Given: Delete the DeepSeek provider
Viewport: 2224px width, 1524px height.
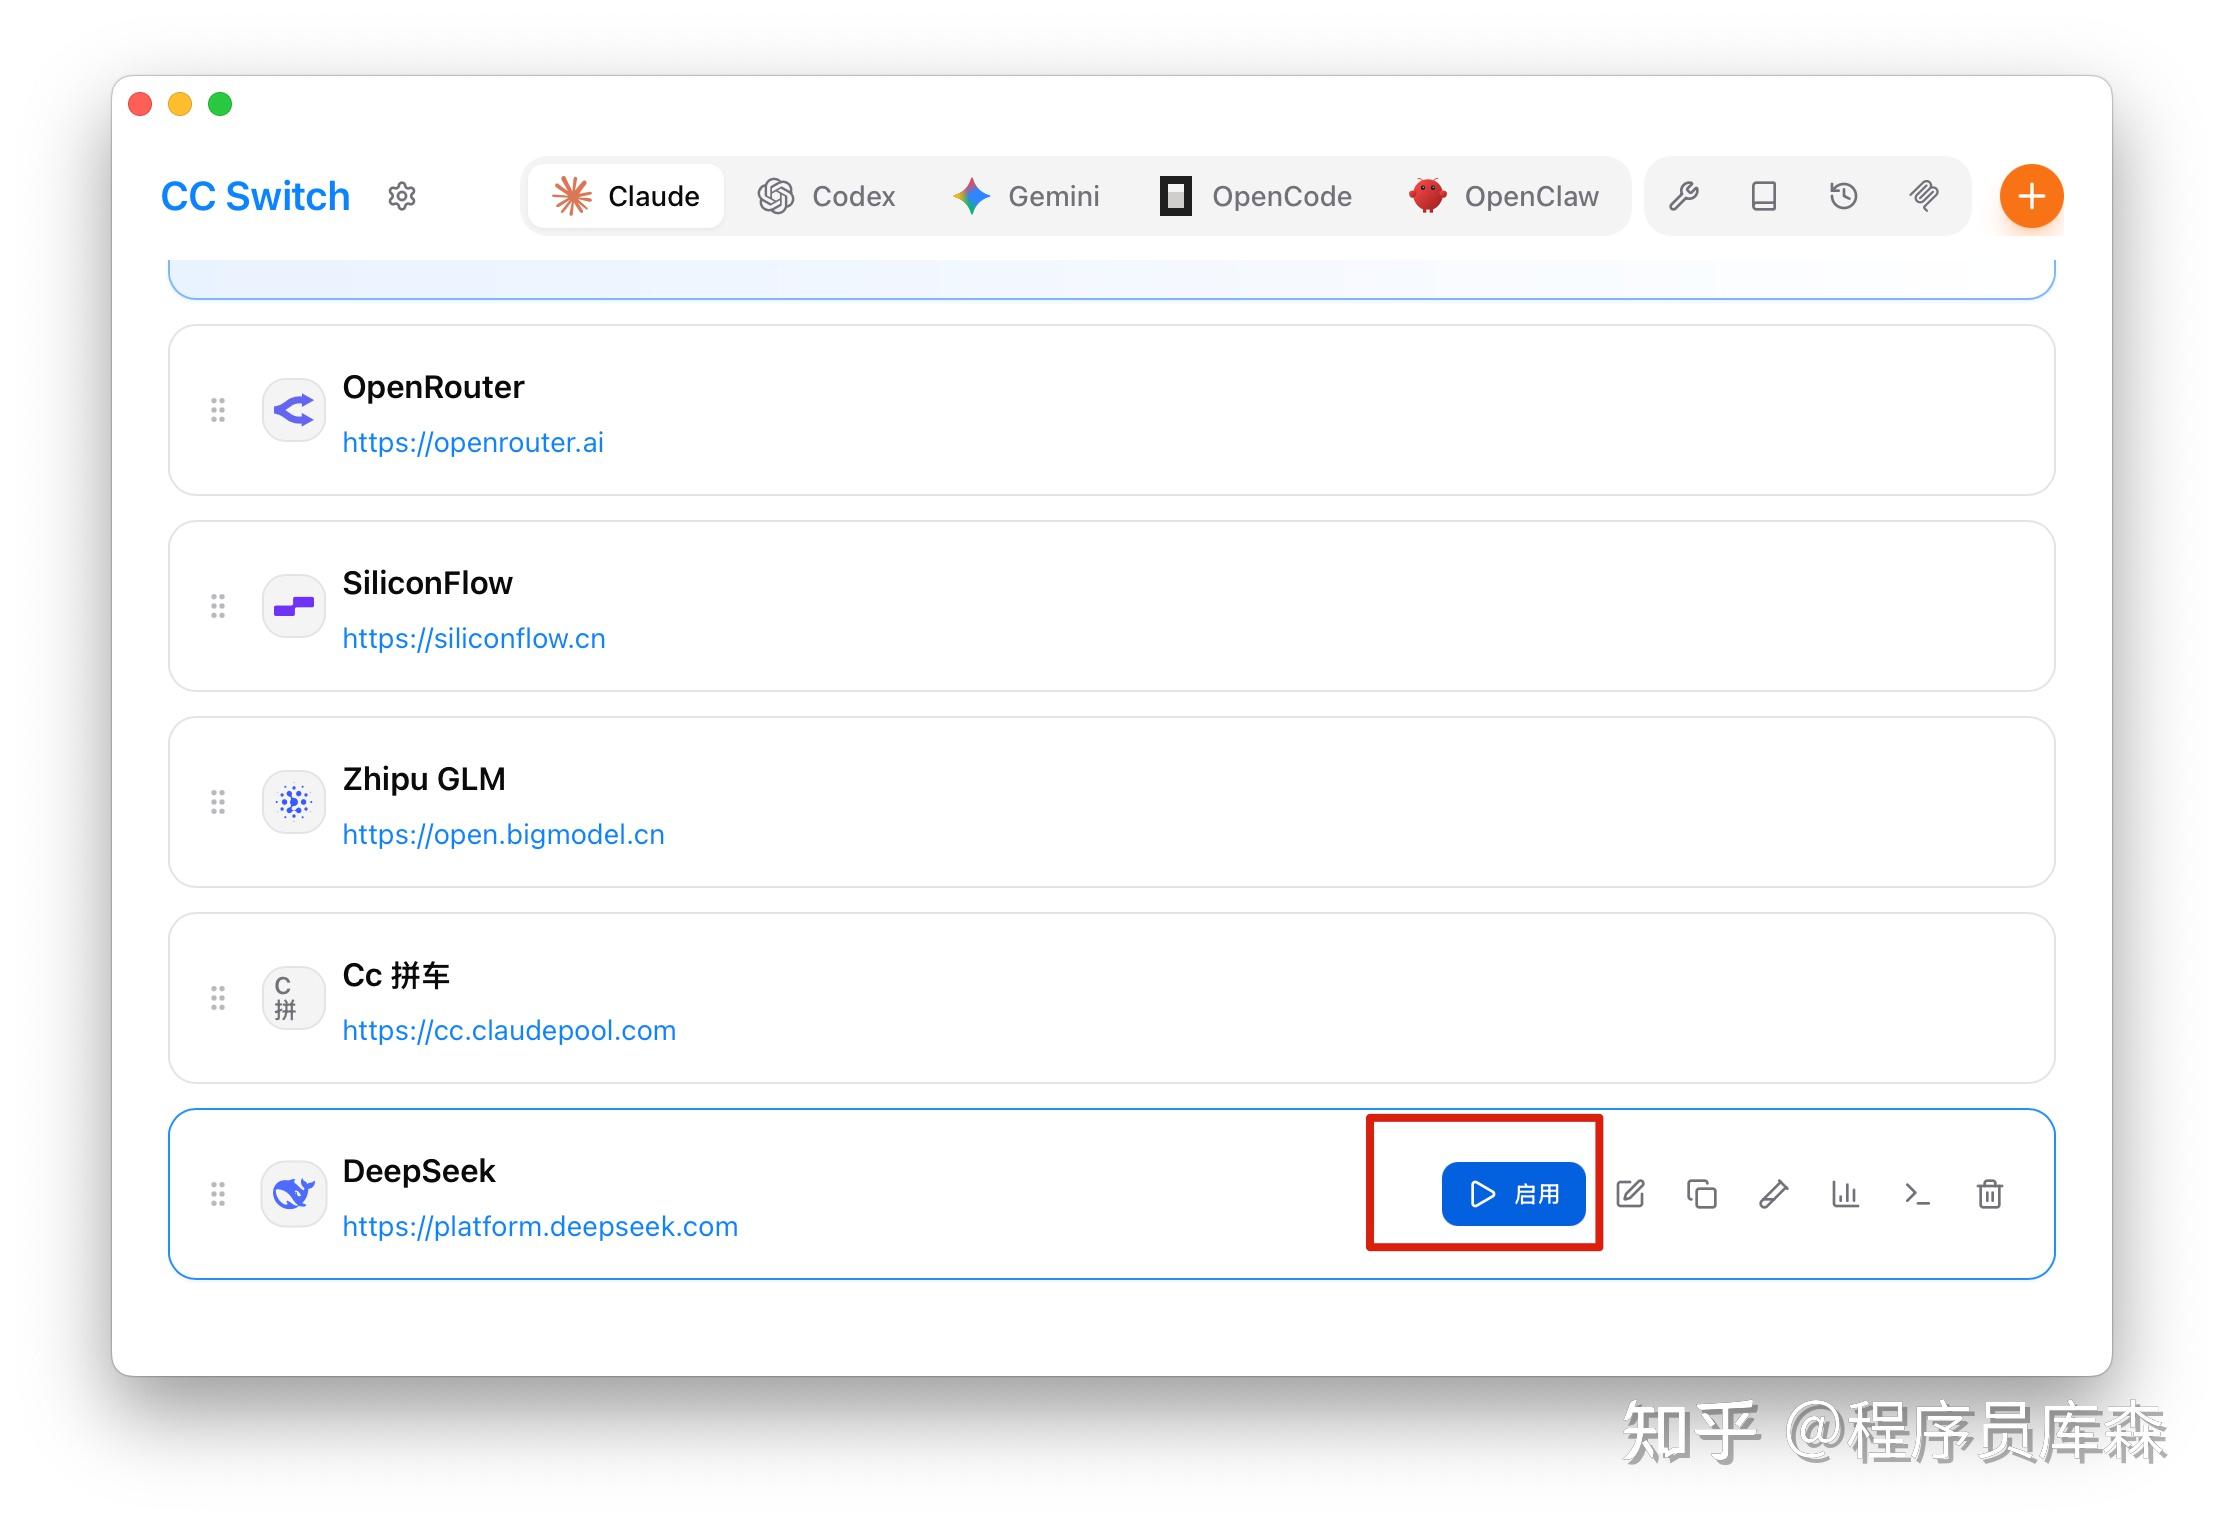Looking at the screenshot, I should [x=1990, y=1194].
